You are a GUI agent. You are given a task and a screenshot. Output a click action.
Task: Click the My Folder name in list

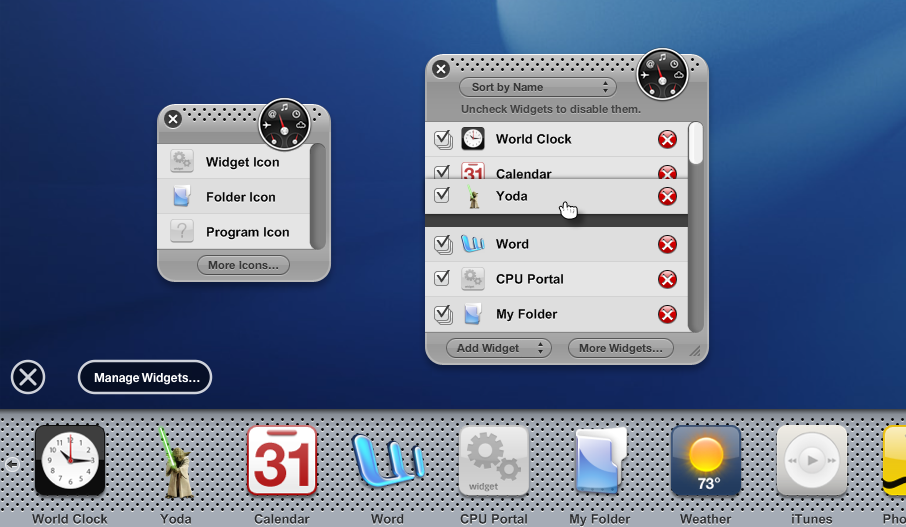click(526, 314)
